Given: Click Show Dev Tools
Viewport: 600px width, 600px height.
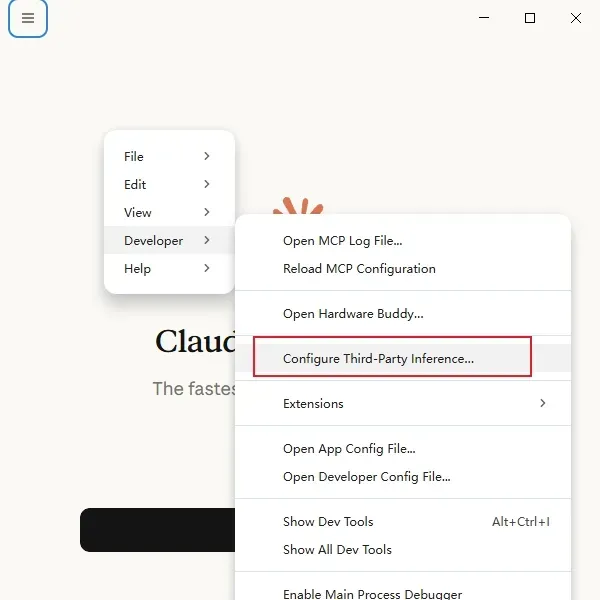Looking at the screenshot, I should point(403,522).
